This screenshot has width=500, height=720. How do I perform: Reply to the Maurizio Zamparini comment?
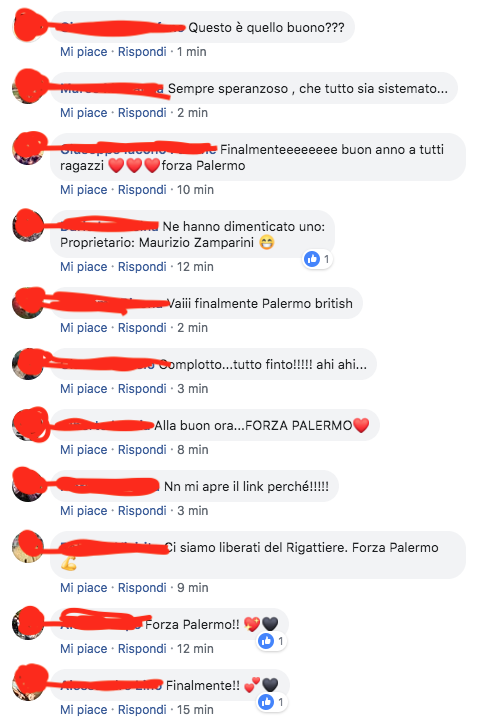click(x=142, y=267)
